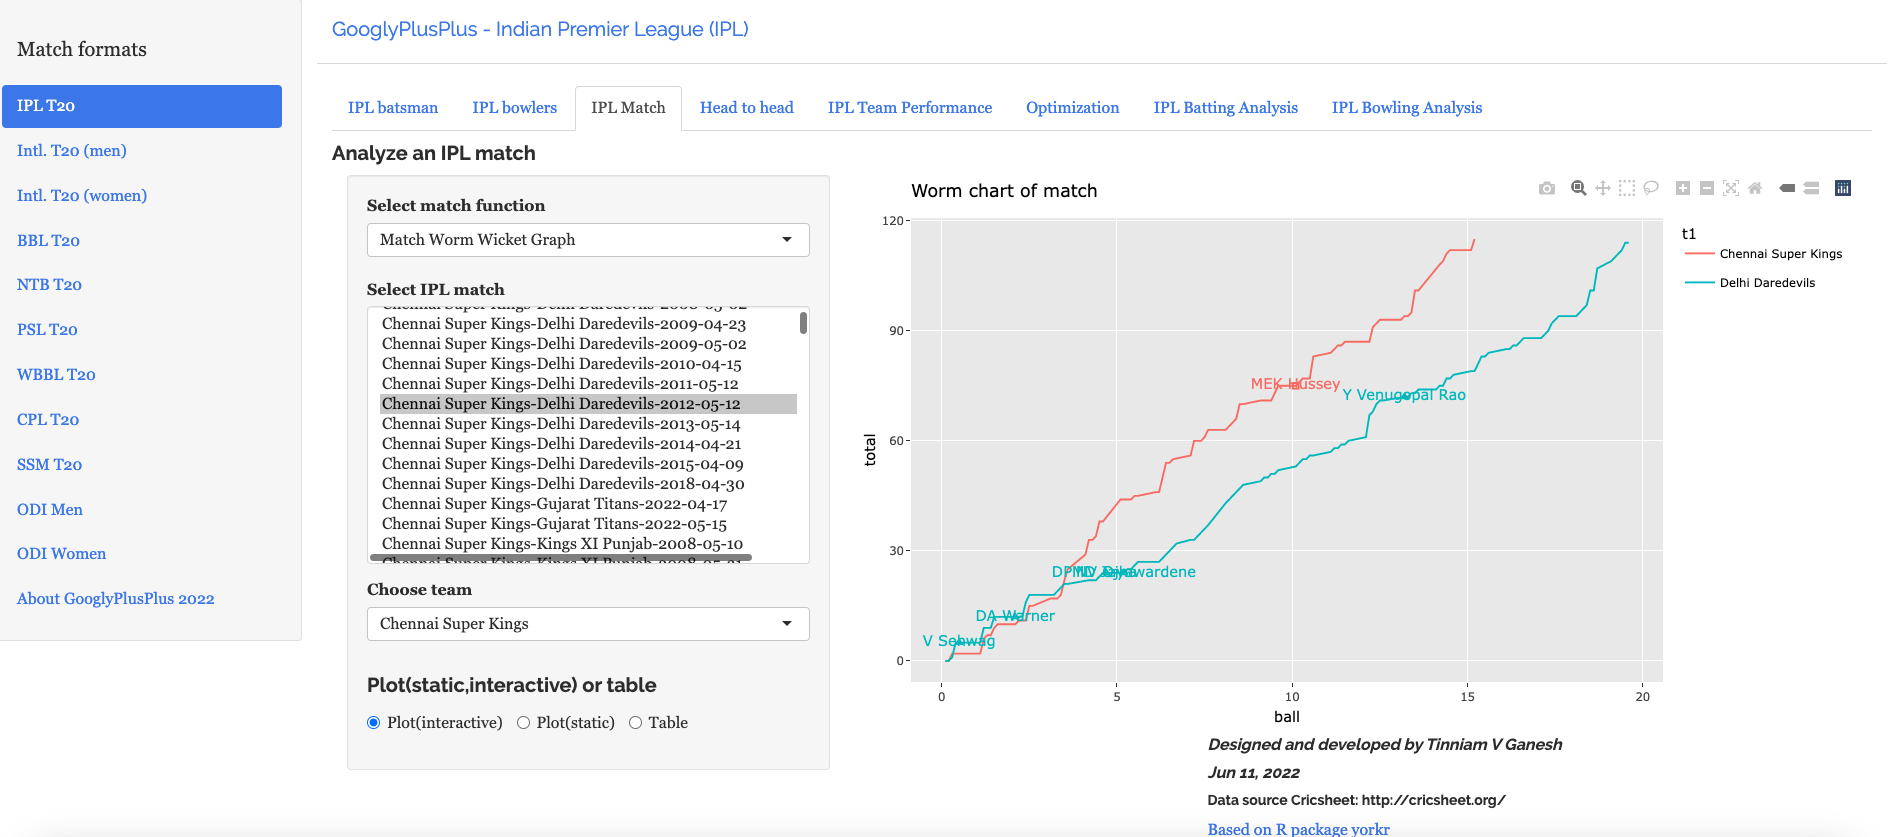1889x837 pixels.
Task: Expand the Choose team dropdown
Action: tap(587, 624)
